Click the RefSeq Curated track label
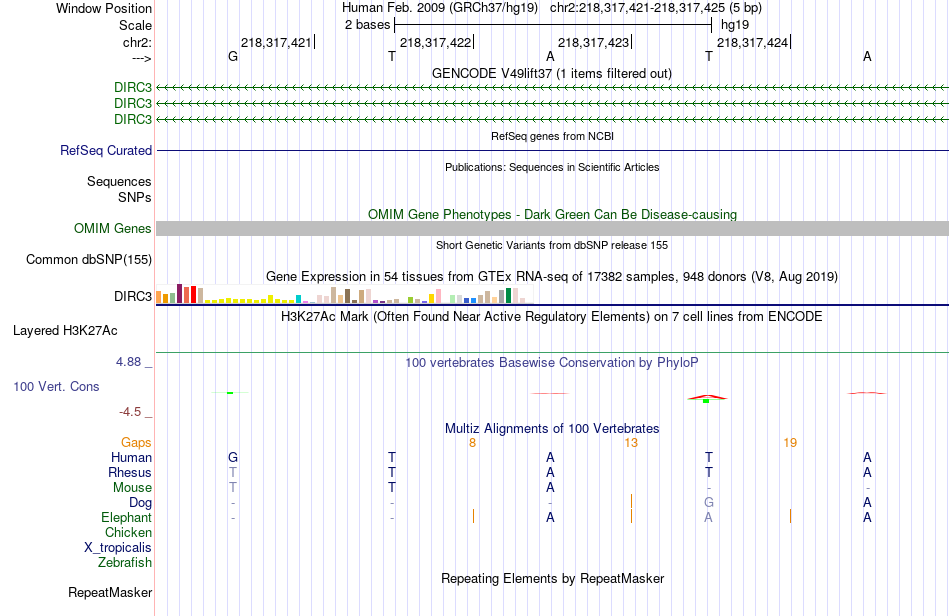This screenshot has height=616, width=950. click(105, 150)
